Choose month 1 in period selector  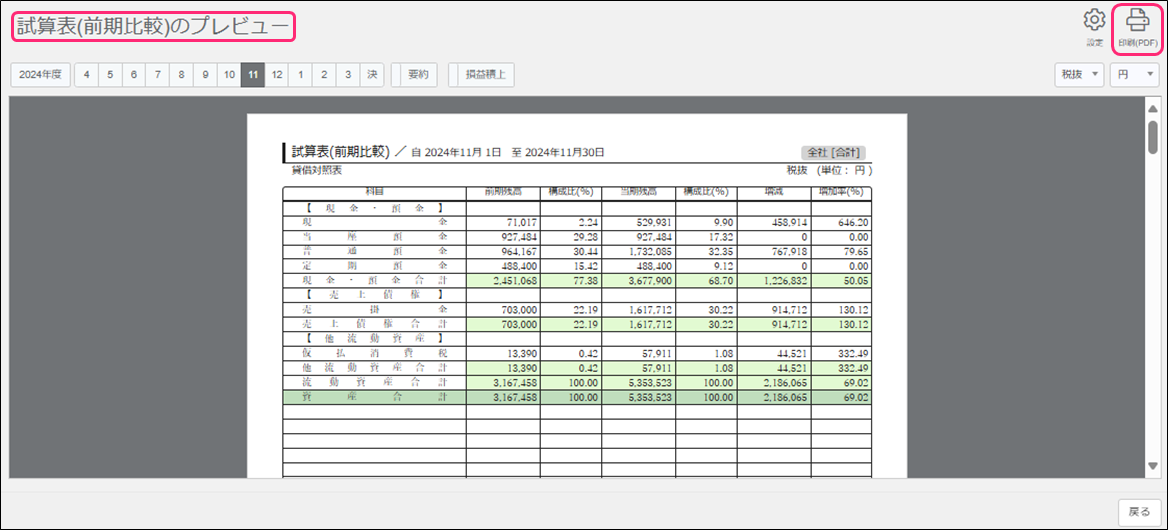pyautogui.click(x=301, y=75)
